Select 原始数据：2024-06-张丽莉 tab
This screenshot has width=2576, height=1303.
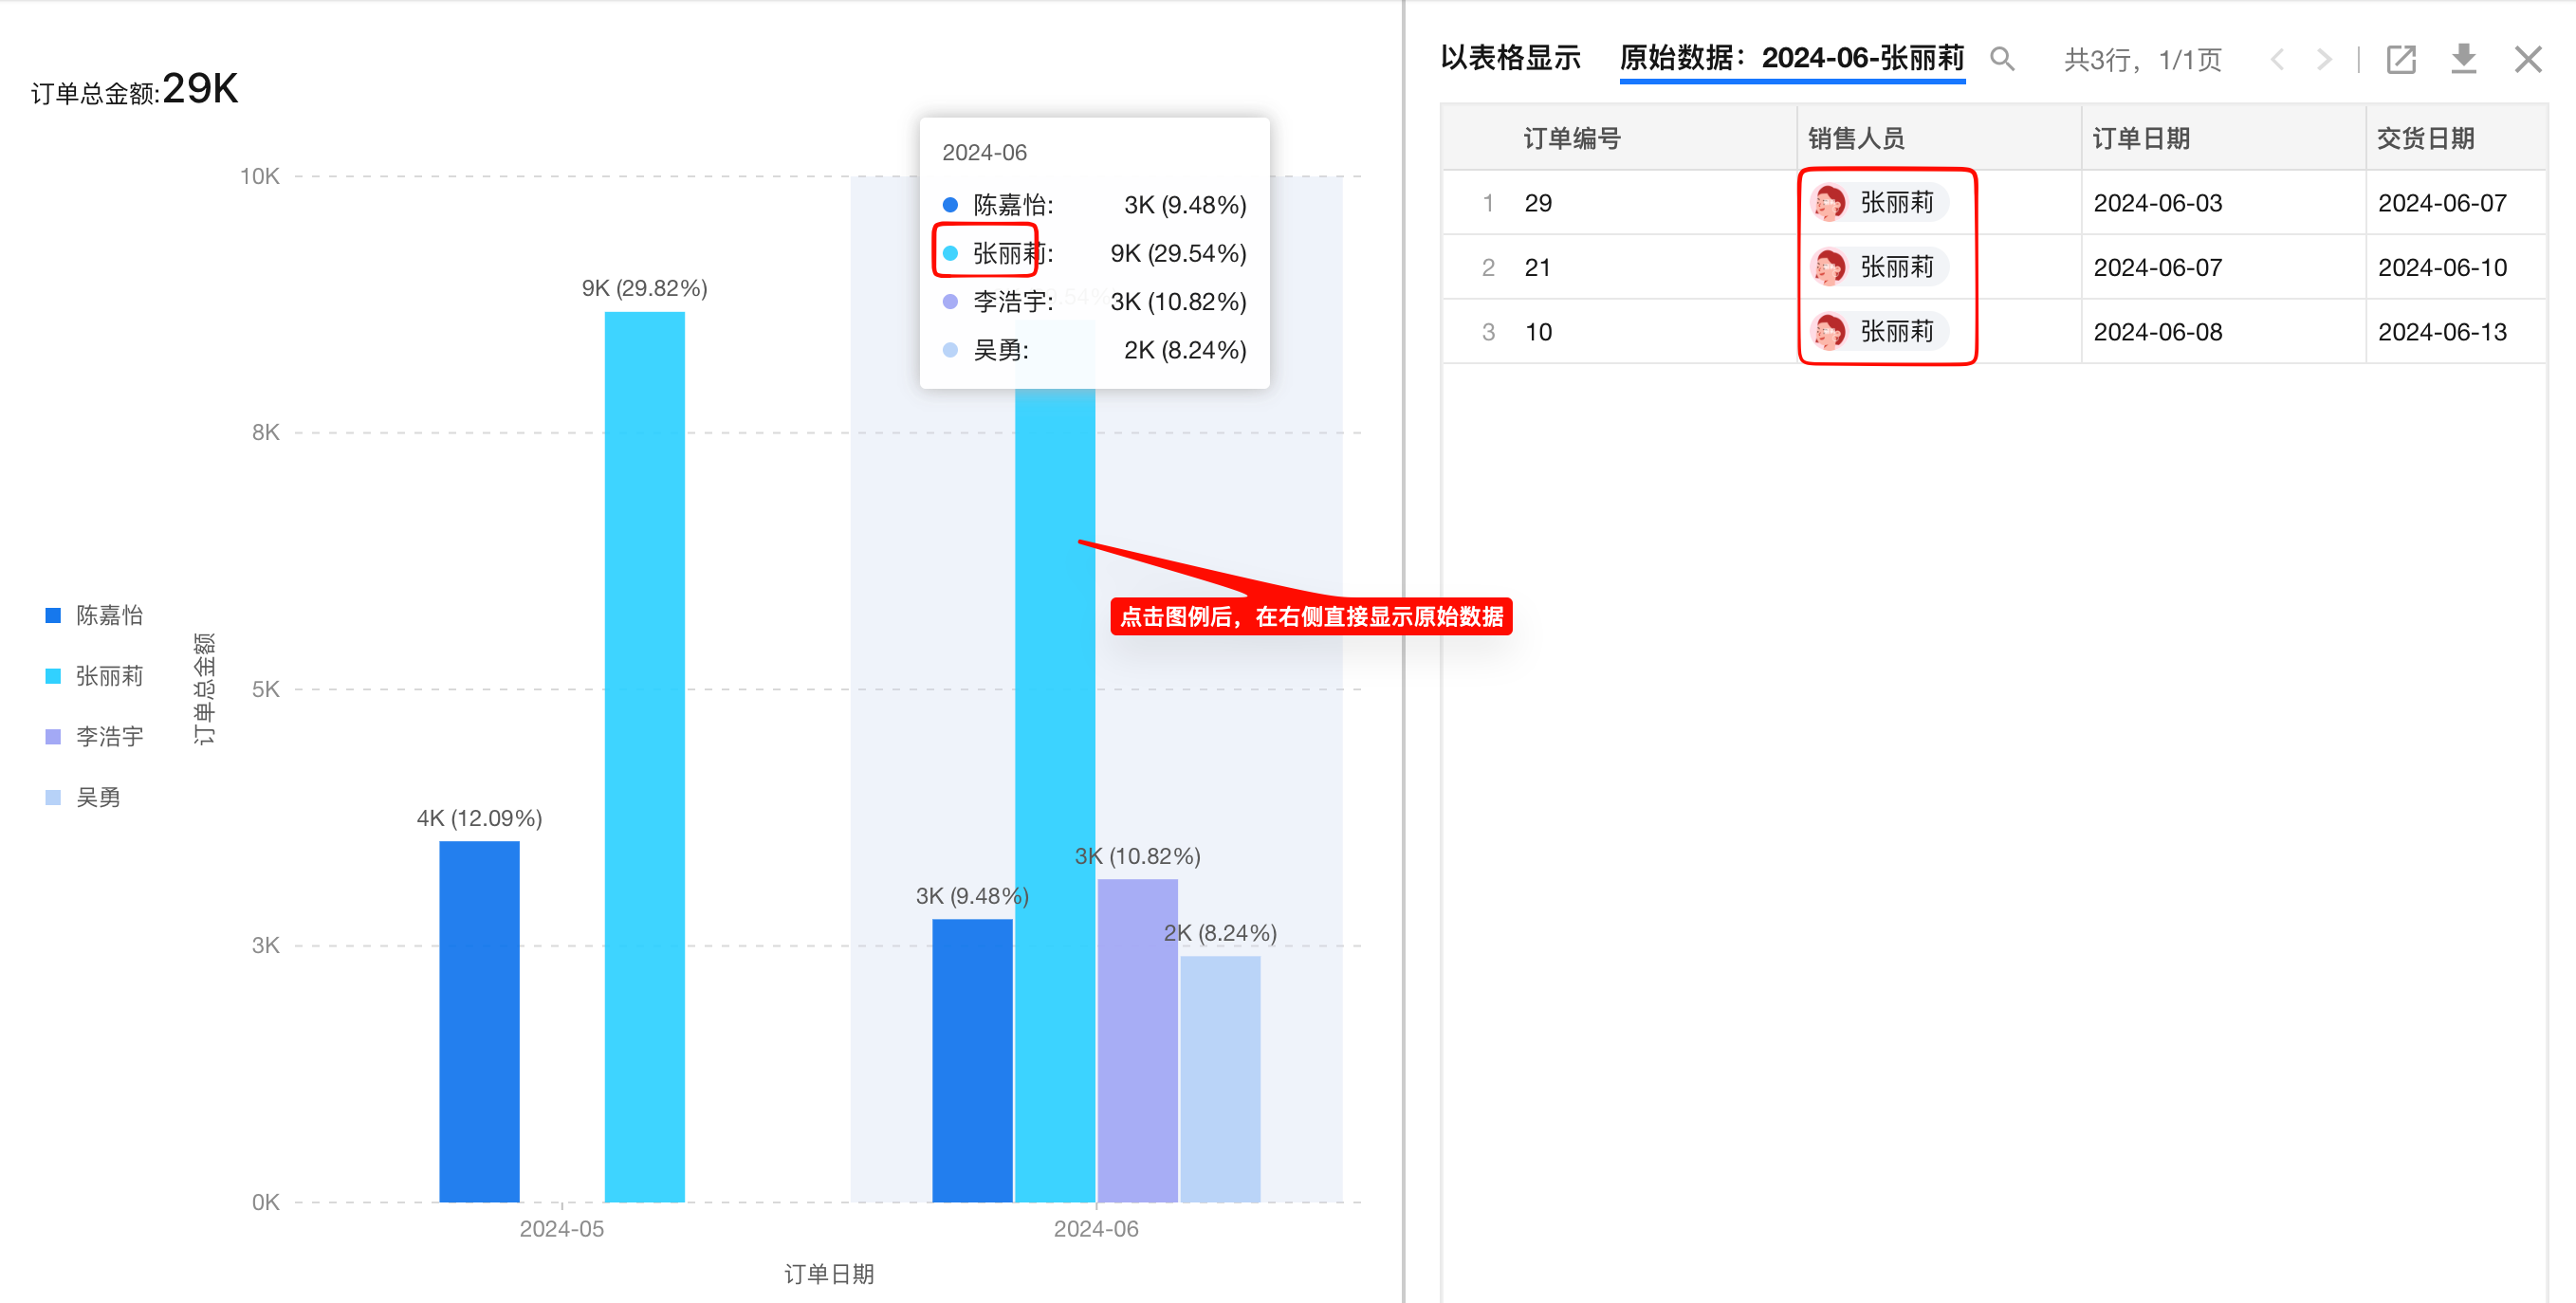(1791, 58)
